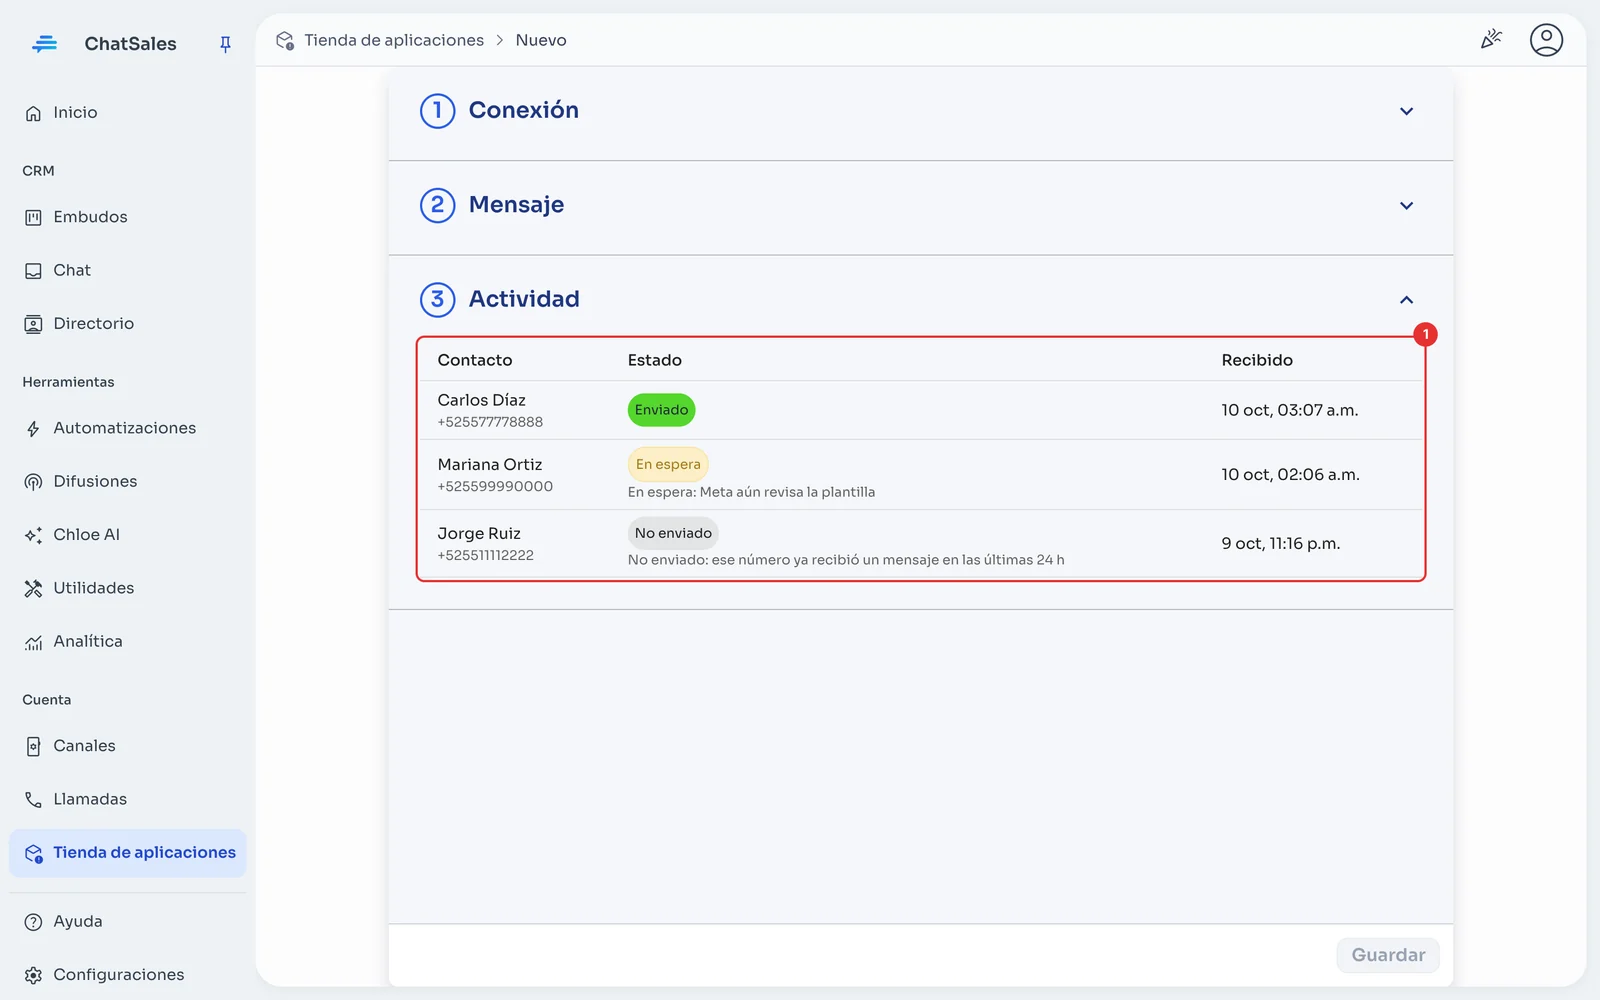Image resolution: width=1600 pixels, height=1000 pixels.
Task: Click the Canales device icon
Action: [x=33, y=747]
